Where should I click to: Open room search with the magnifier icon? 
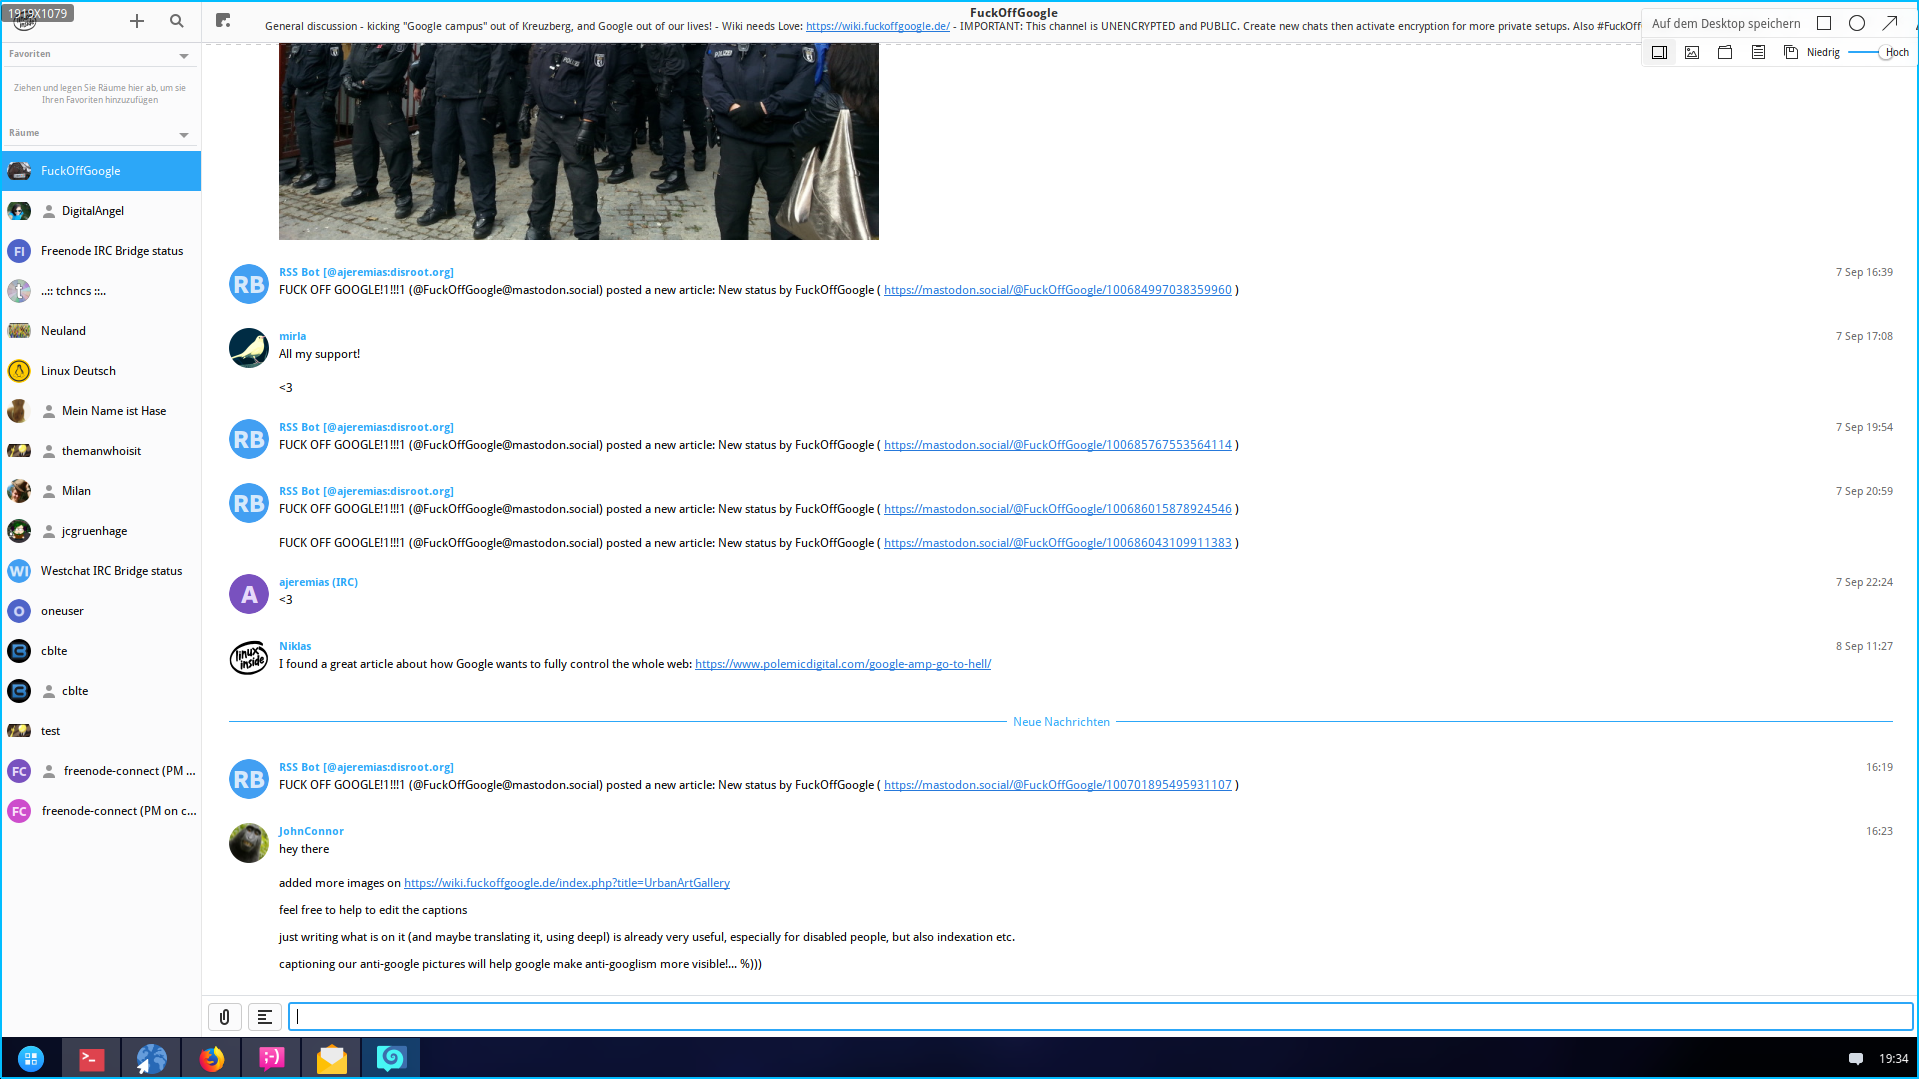[x=177, y=21]
